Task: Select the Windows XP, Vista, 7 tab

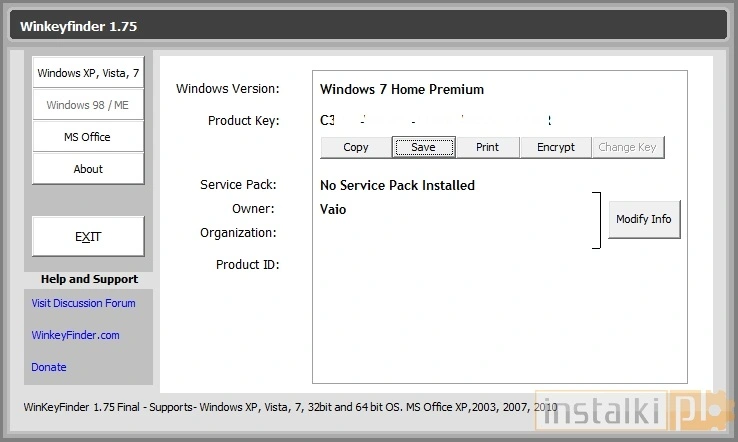Action: [x=88, y=73]
